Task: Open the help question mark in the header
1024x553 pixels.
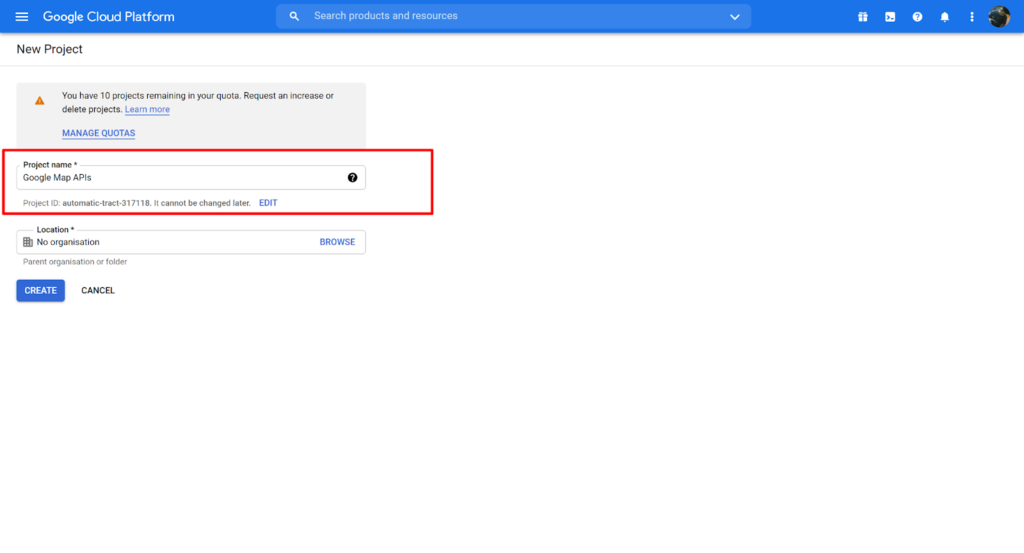Action: point(918,17)
